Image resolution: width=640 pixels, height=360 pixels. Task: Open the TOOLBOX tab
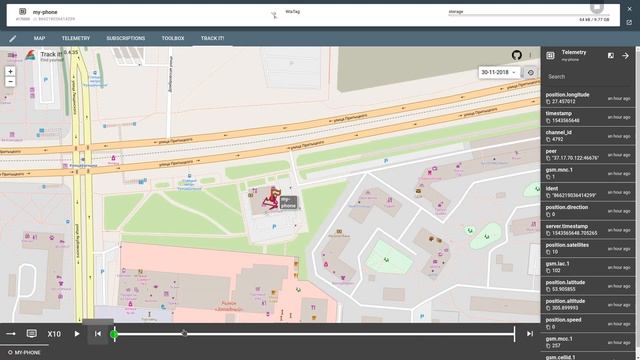(x=173, y=38)
